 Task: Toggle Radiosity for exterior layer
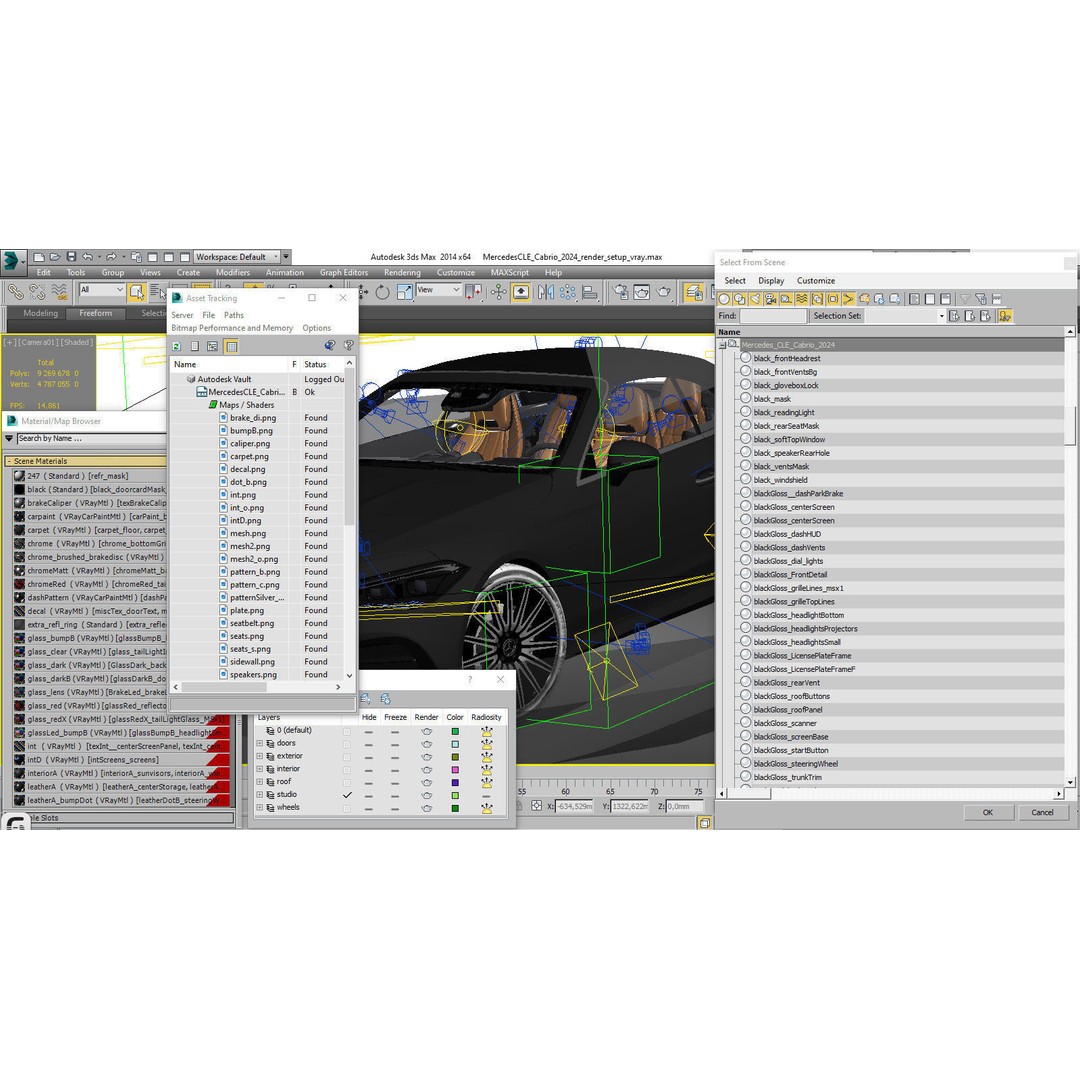click(x=486, y=756)
